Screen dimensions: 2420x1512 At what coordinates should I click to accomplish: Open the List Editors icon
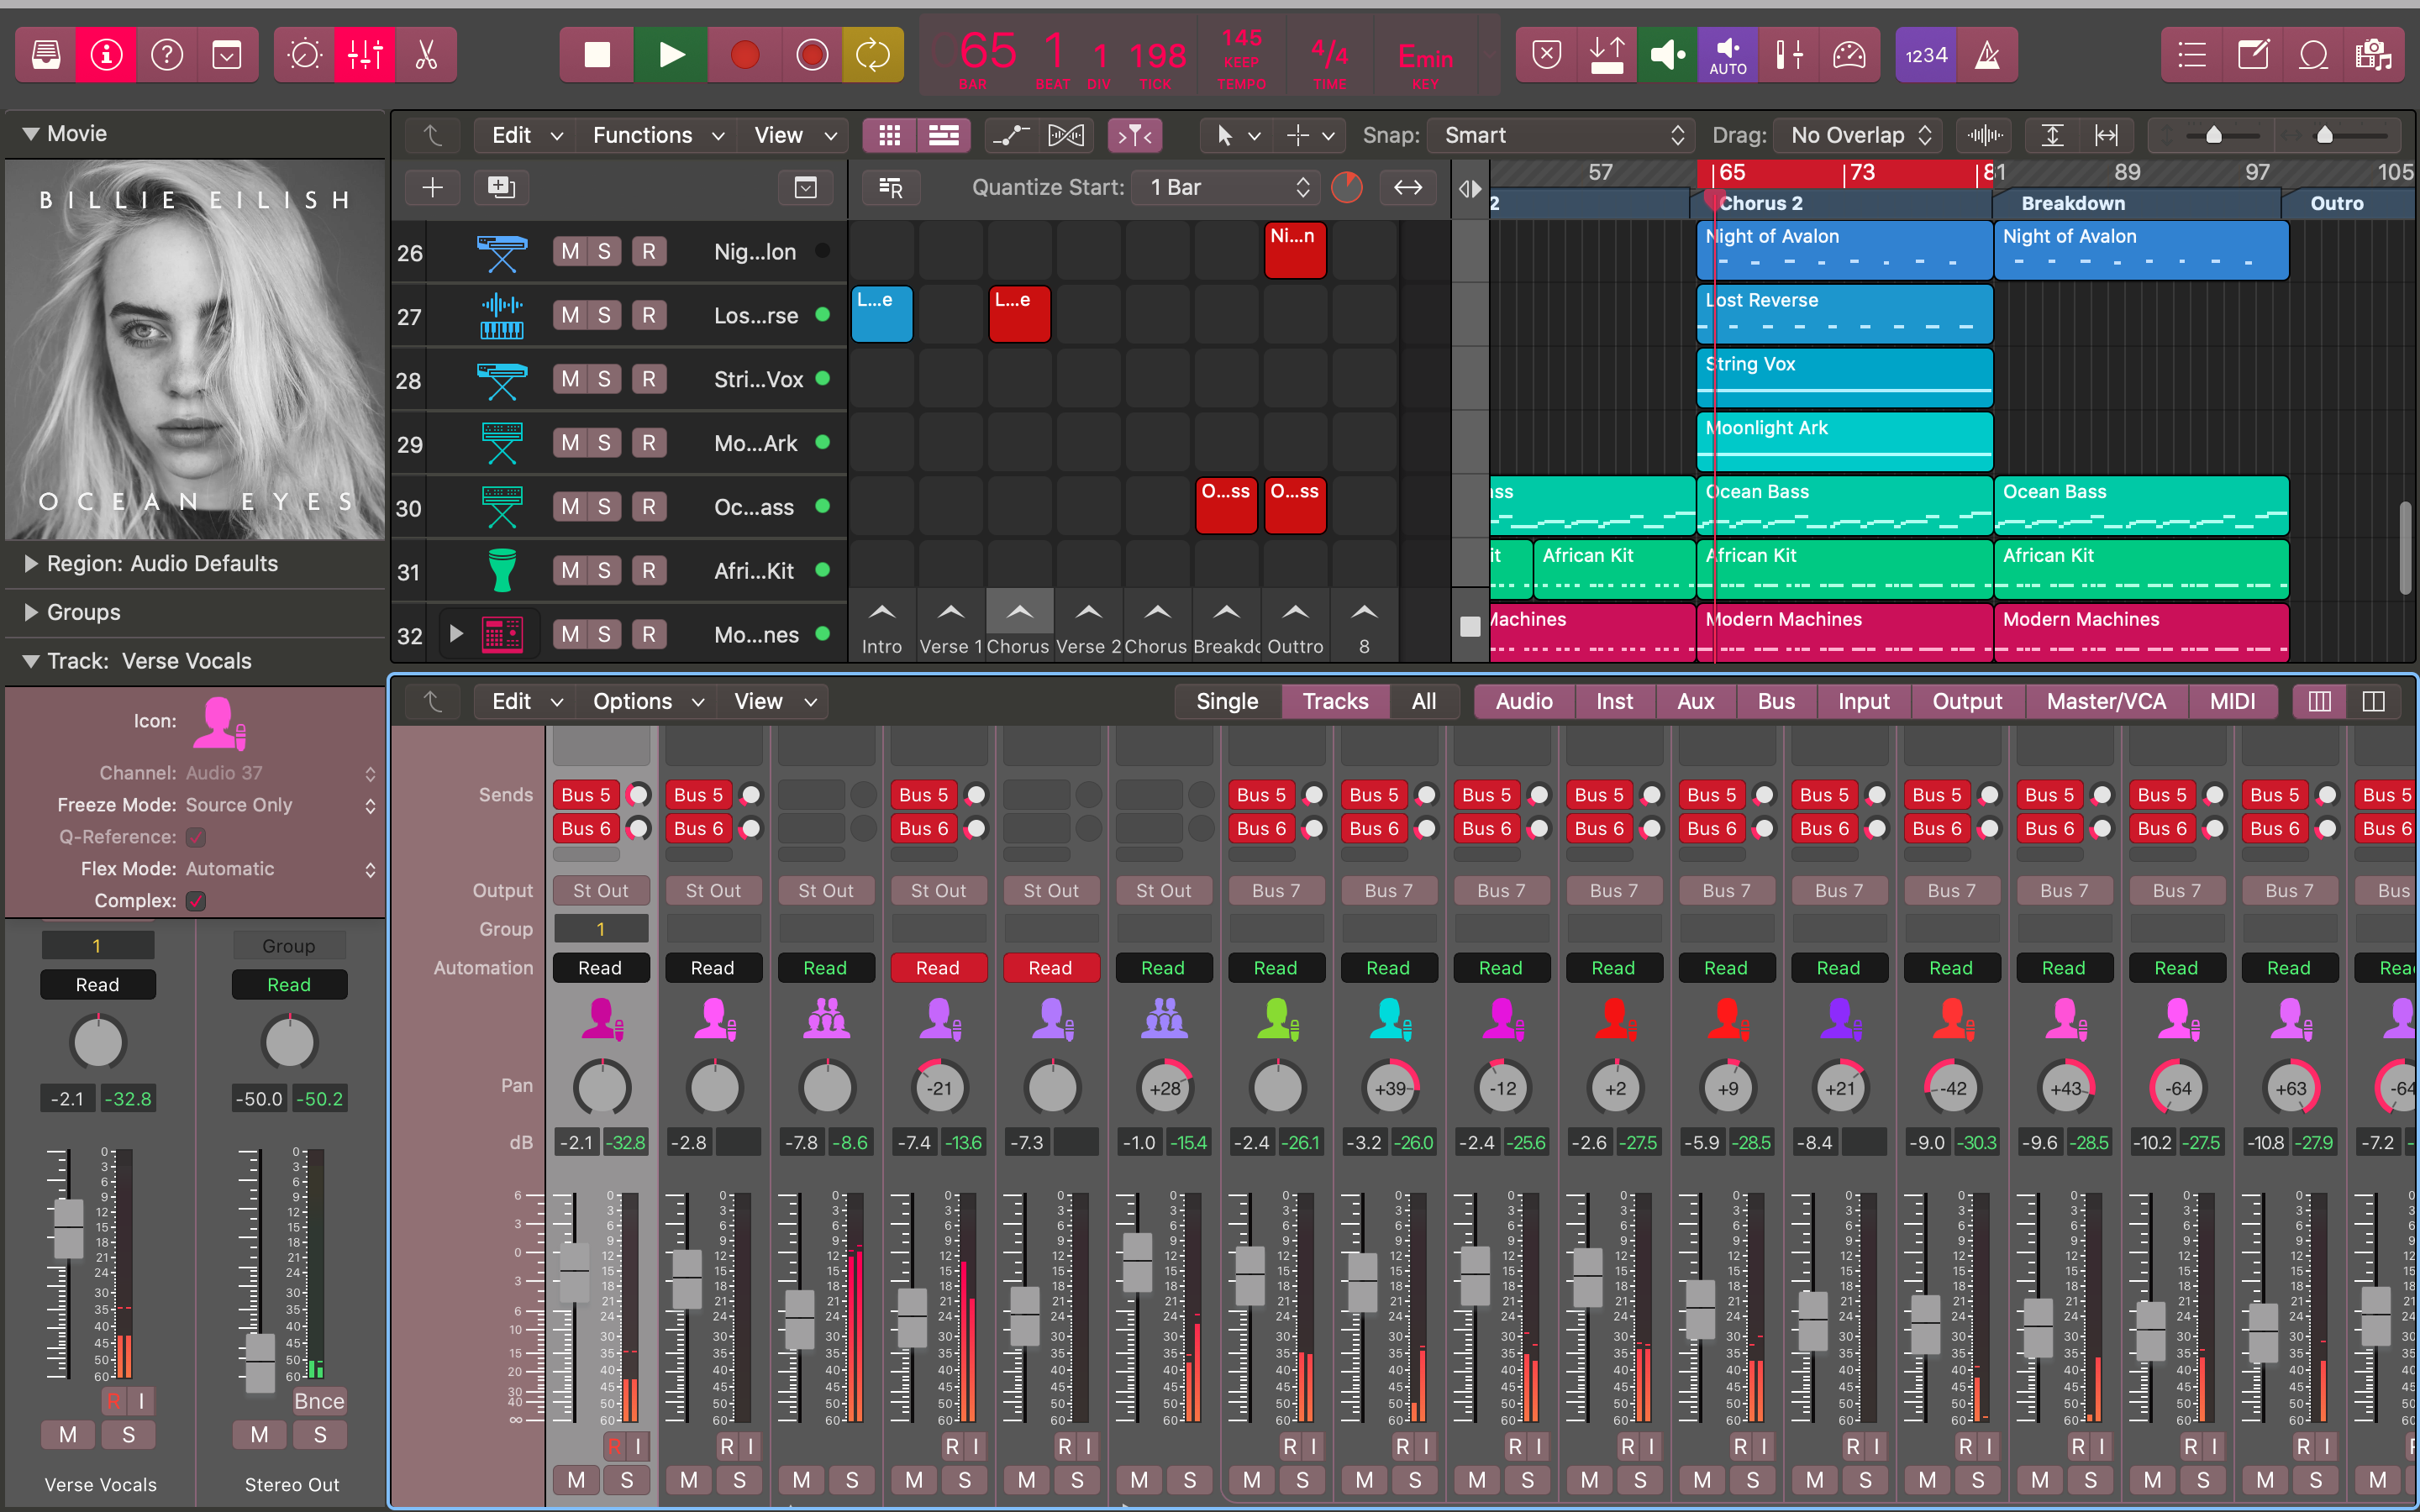[2191, 55]
